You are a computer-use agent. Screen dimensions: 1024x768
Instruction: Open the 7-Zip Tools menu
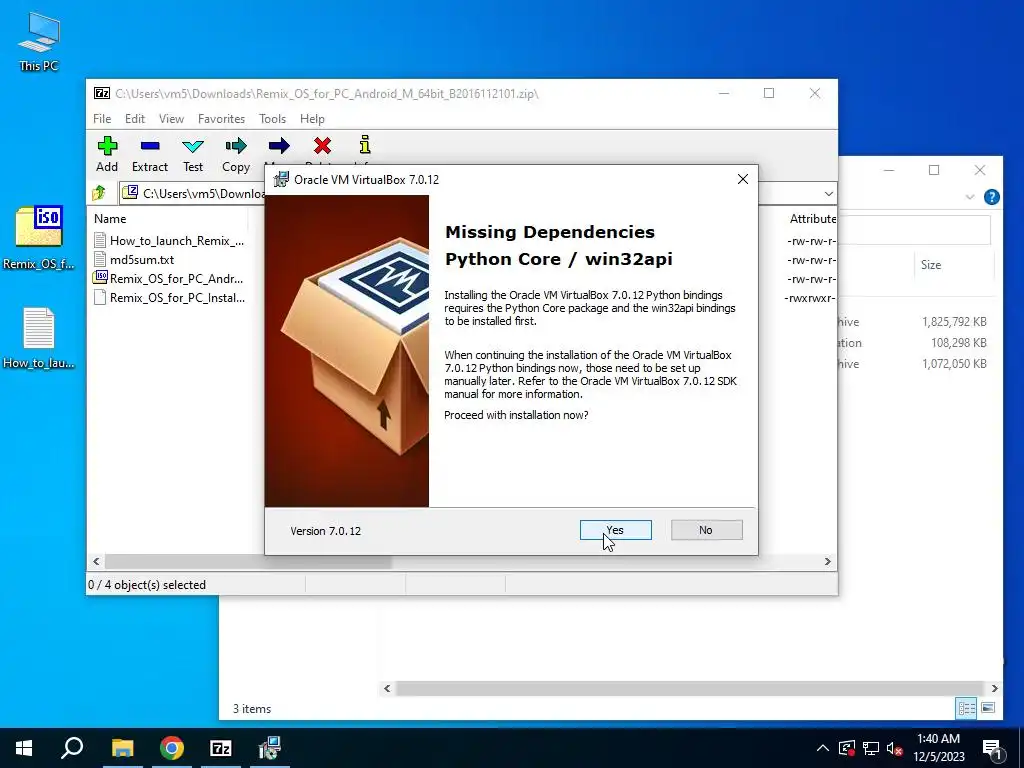(x=272, y=119)
